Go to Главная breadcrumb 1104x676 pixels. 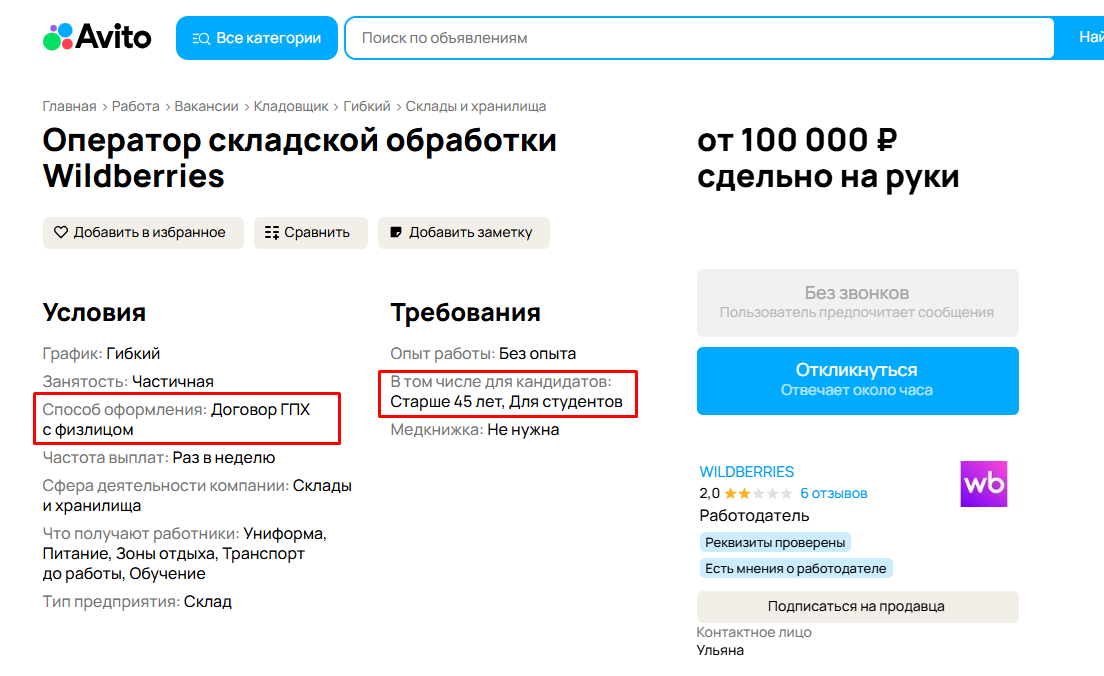[69, 106]
